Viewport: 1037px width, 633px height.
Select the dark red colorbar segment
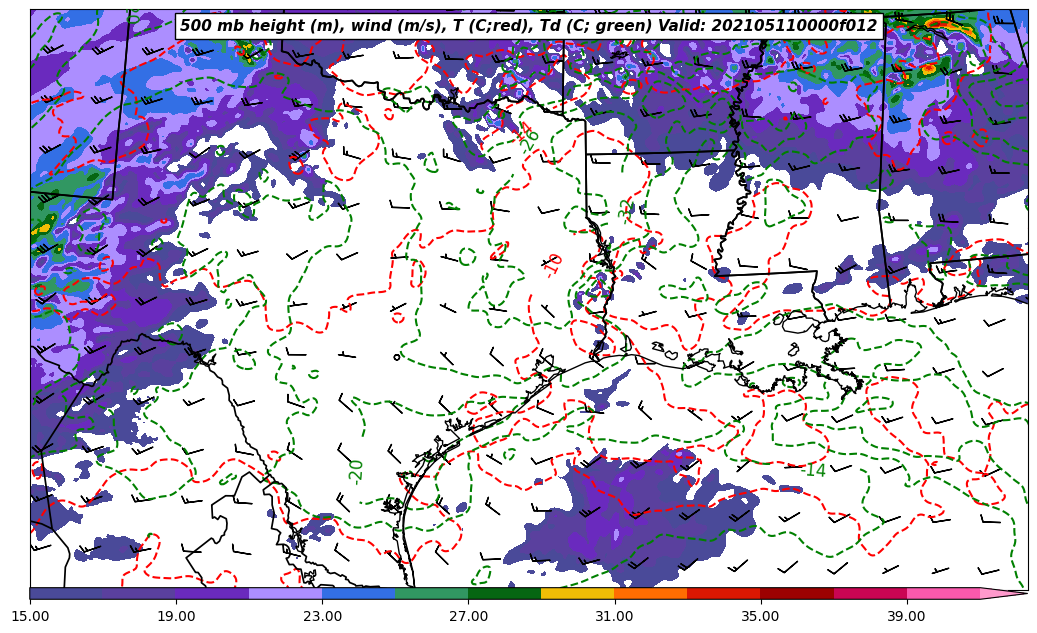coord(796,593)
